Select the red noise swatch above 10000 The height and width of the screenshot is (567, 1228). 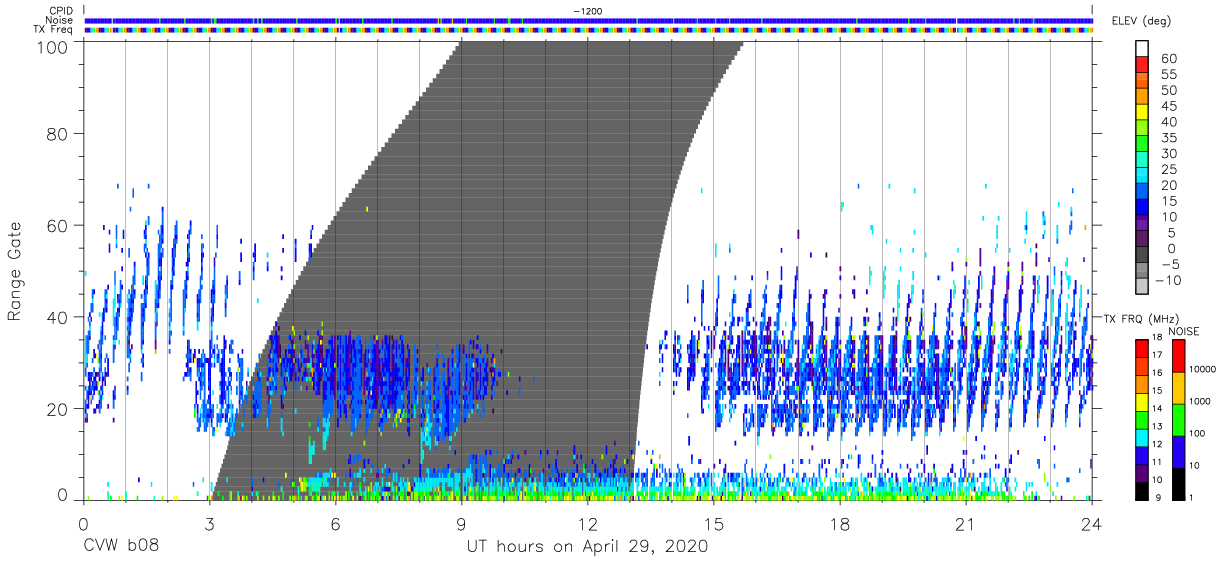pos(1178,355)
